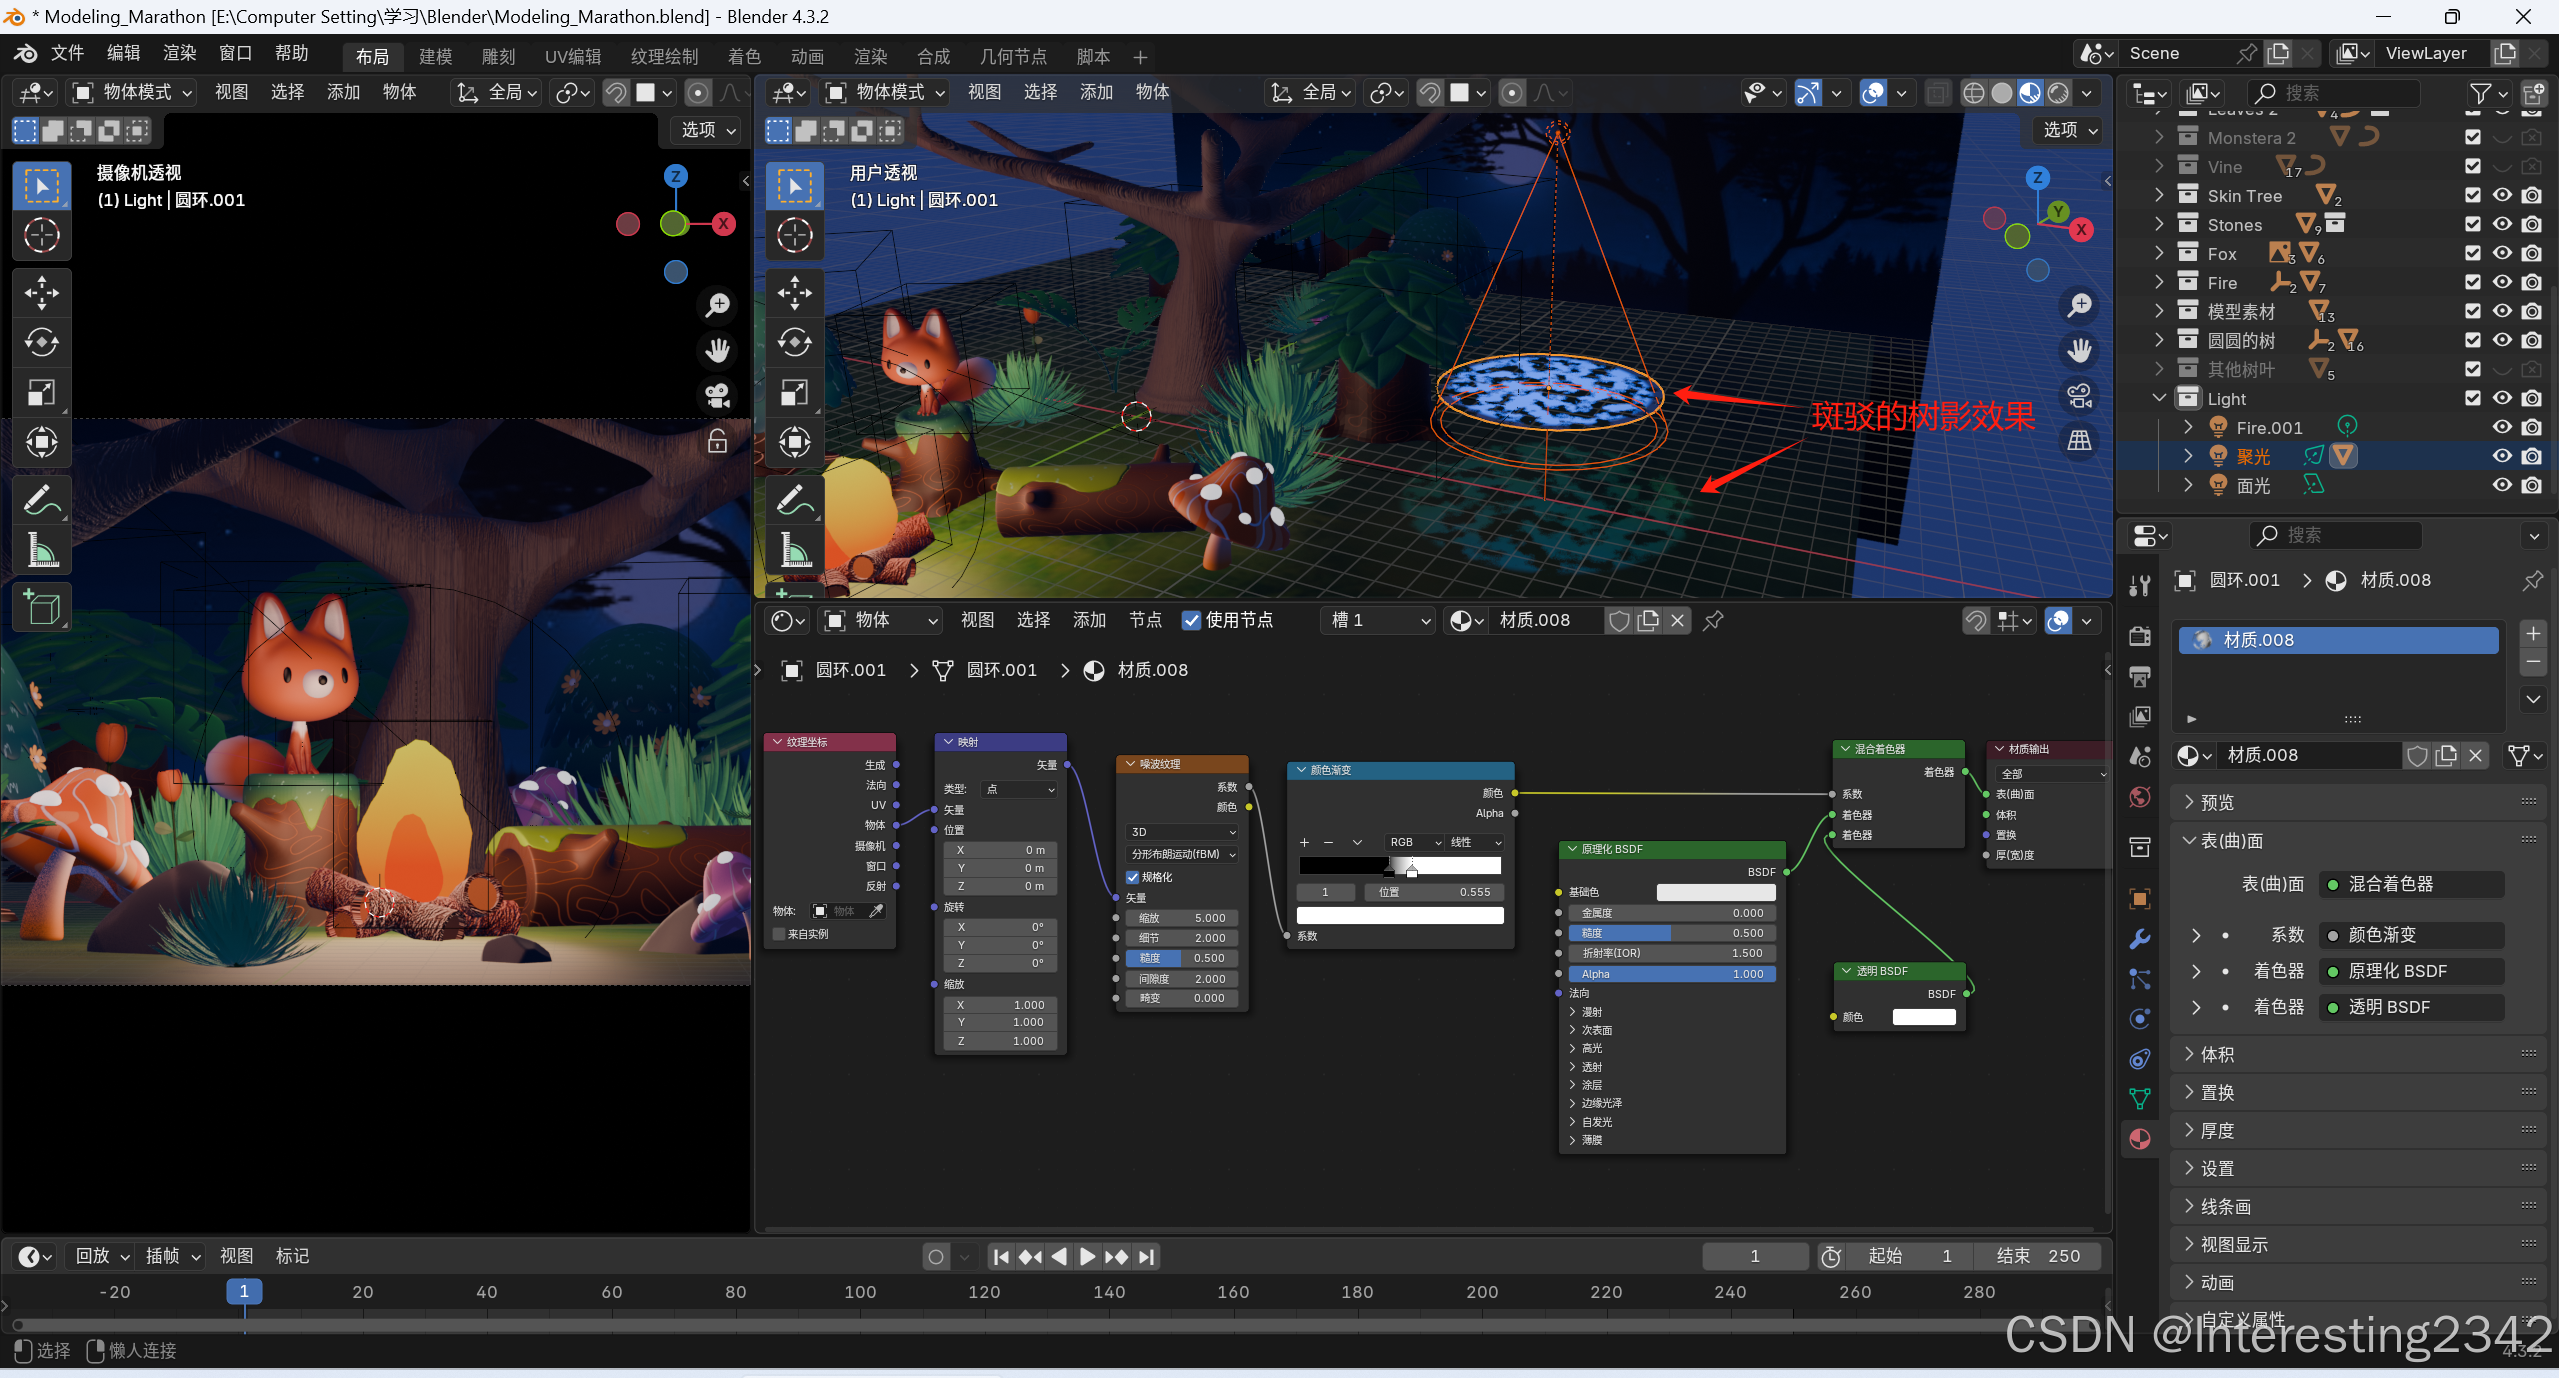Open the Modifiers wrench properties tab
The width and height of the screenshot is (2559, 1378).
coord(2140,938)
